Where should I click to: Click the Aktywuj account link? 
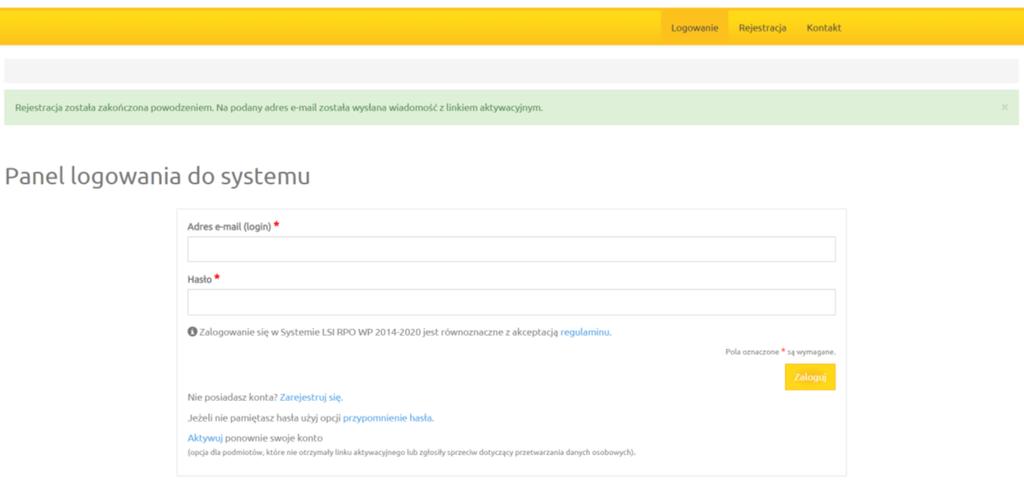pyautogui.click(x=205, y=438)
